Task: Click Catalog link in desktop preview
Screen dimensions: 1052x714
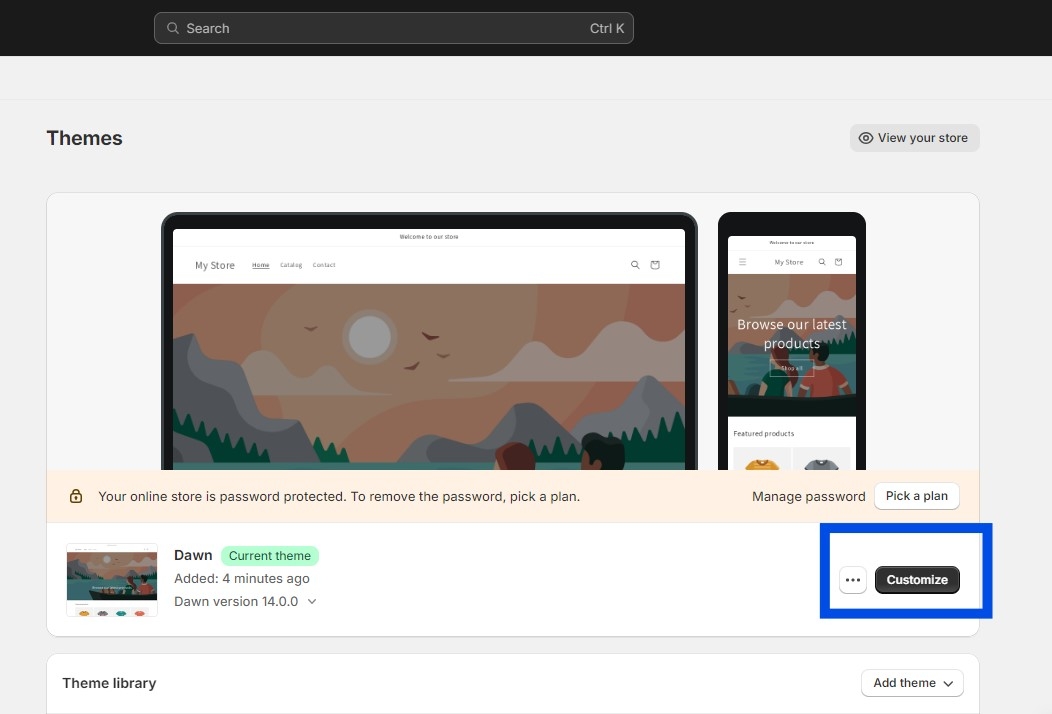Action: pos(291,265)
